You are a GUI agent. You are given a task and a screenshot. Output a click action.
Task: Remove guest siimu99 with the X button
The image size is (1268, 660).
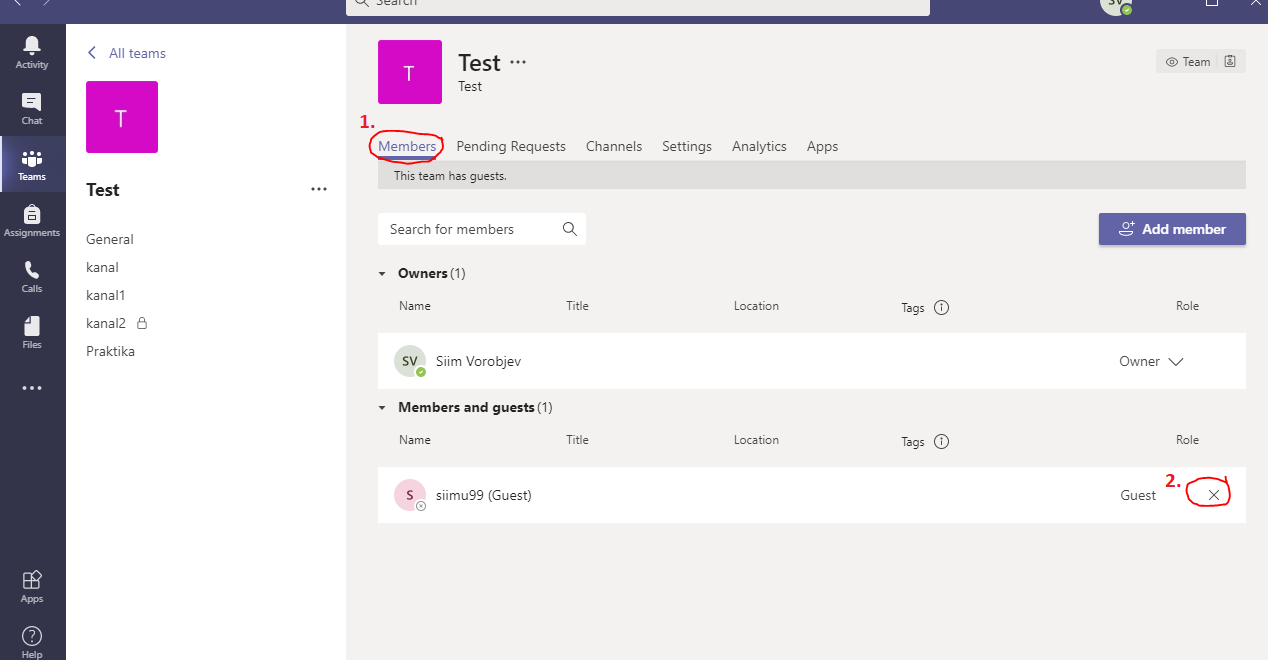click(x=1214, y=495)
